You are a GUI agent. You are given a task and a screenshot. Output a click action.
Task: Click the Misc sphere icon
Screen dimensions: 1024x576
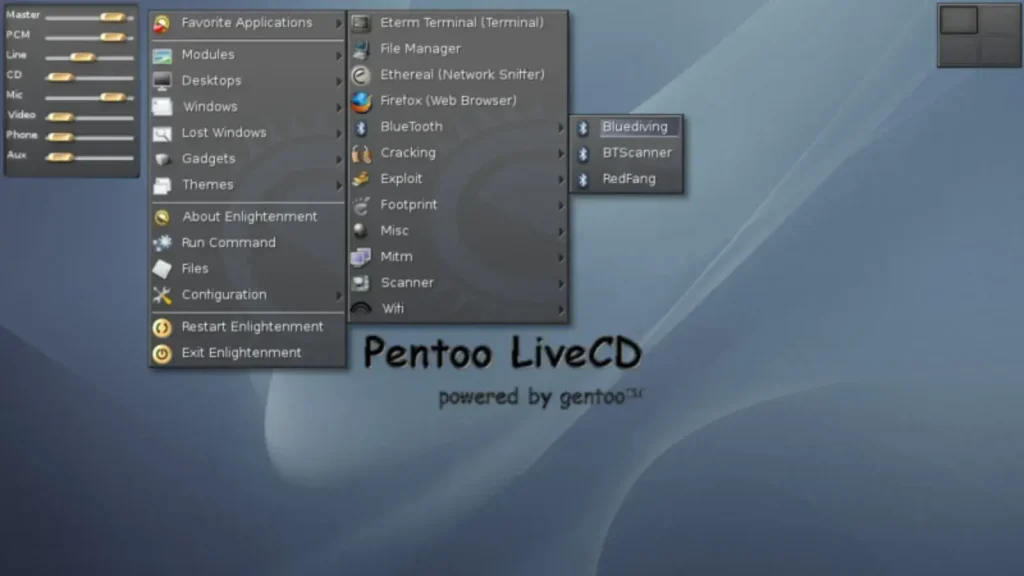[360, 231]
